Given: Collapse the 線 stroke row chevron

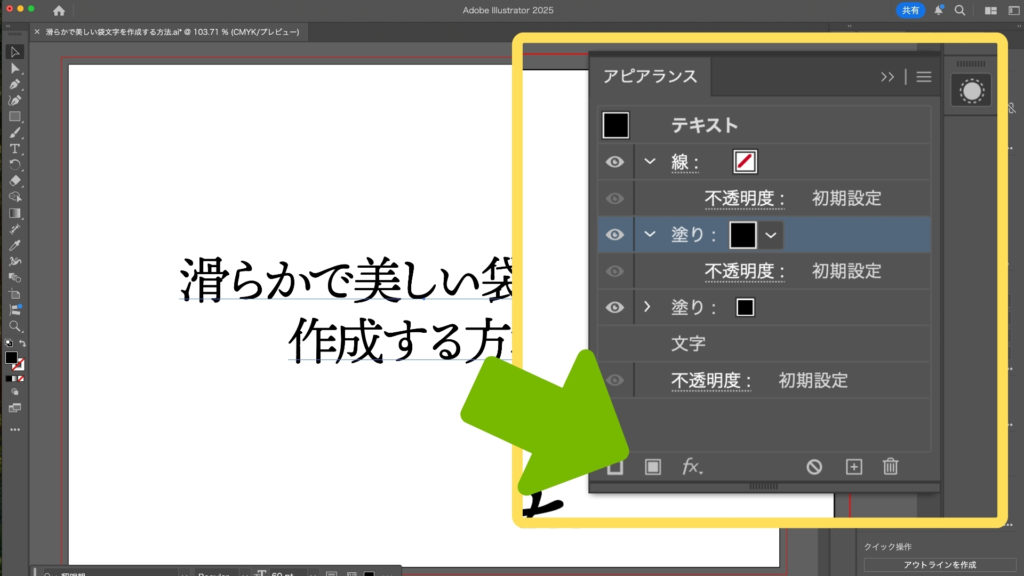Looking at the screenshot, I should point(650,162).
